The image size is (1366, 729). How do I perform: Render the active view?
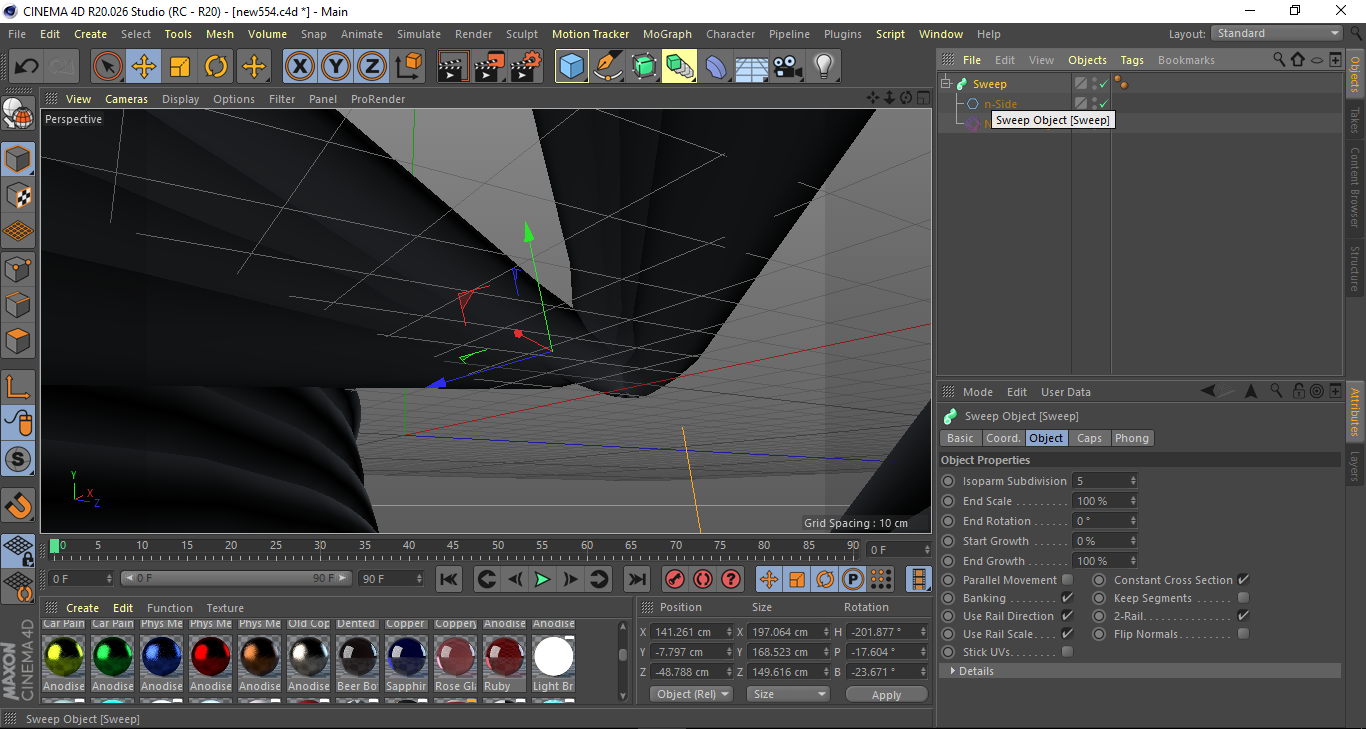(x=453, y=67)
